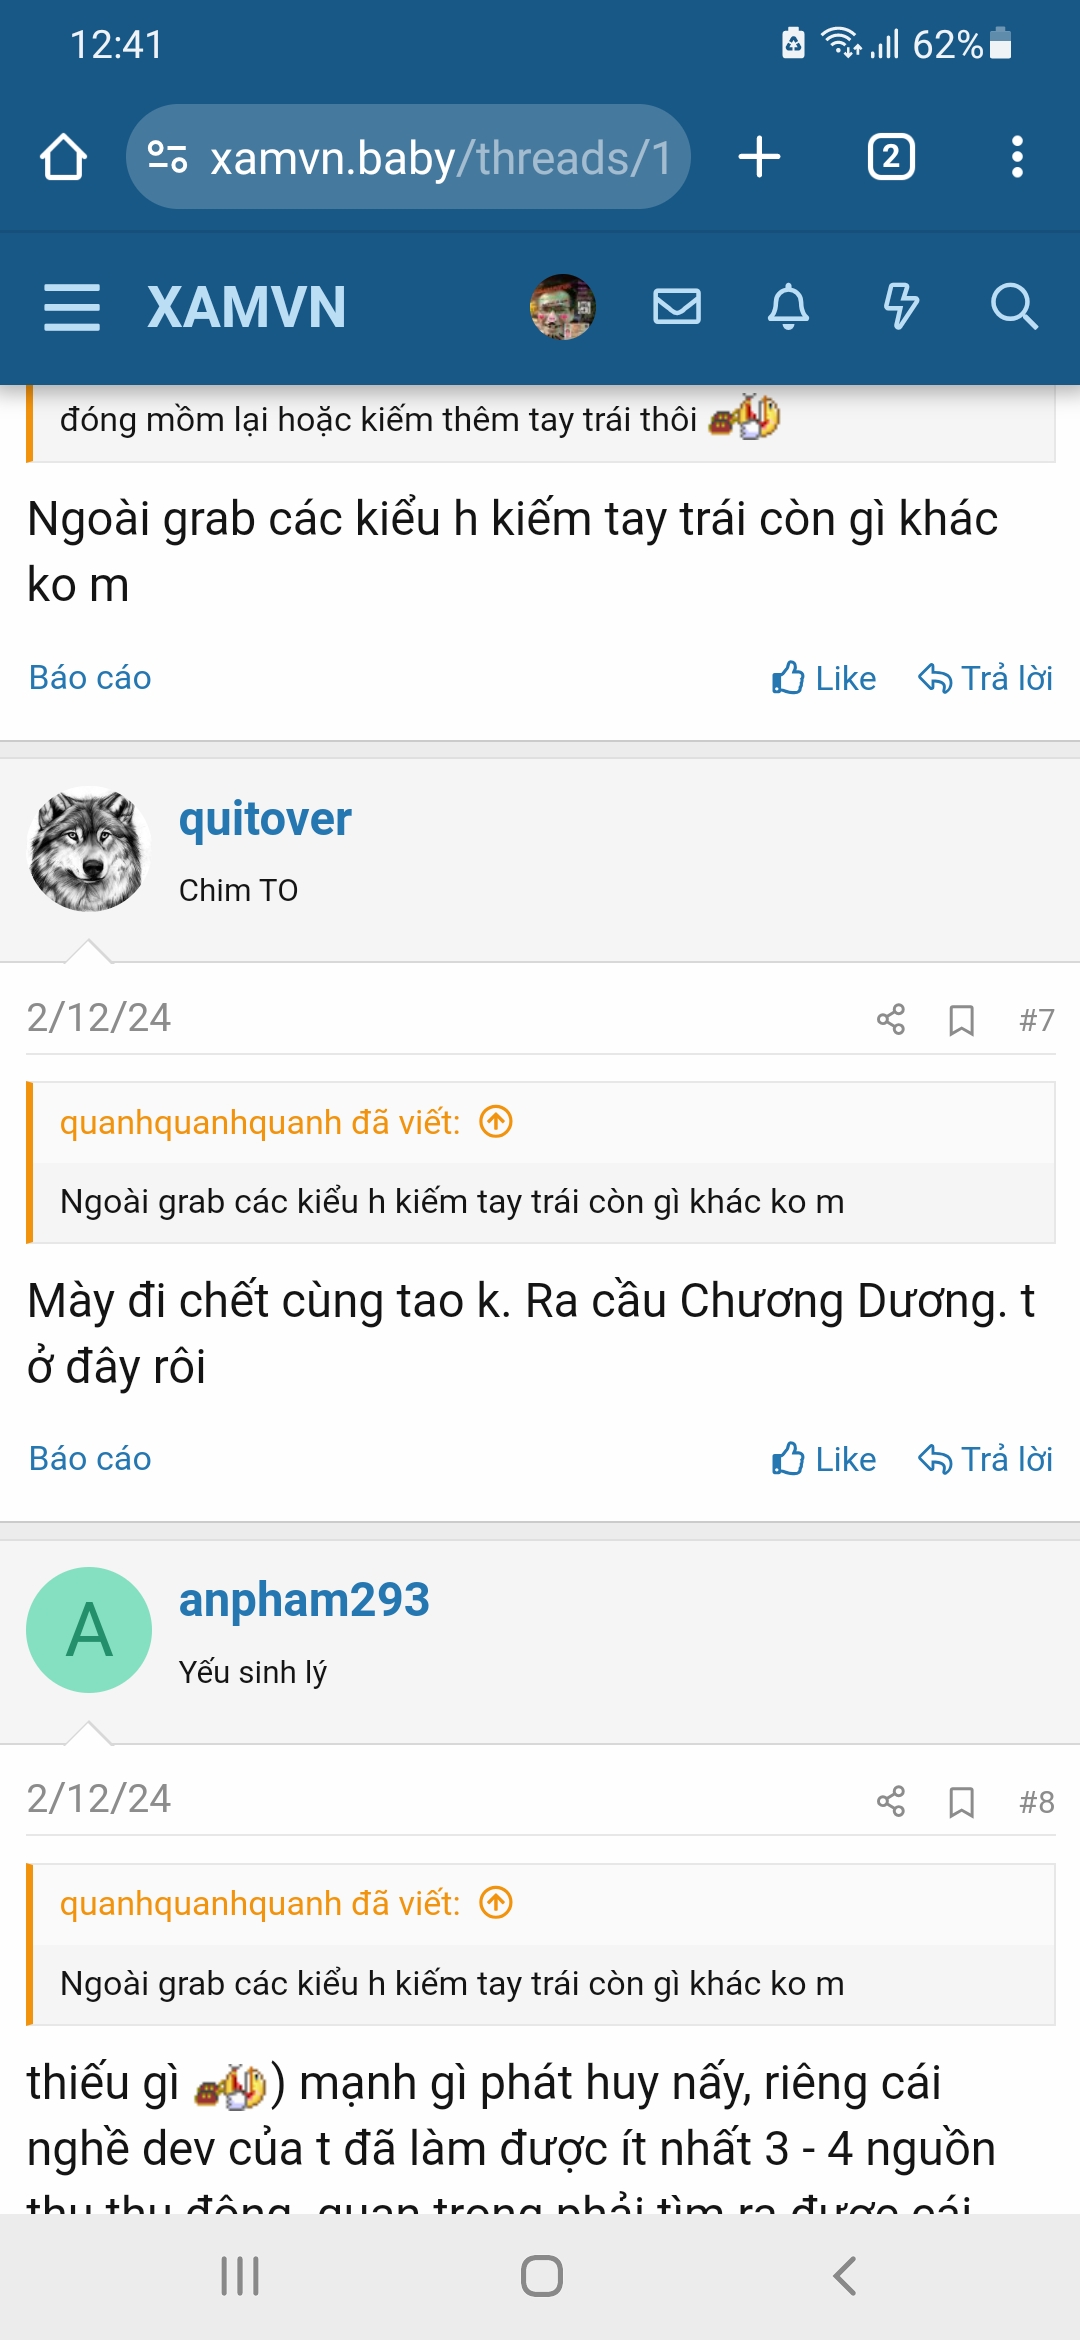Open the lightning bolt what's new icon
The image size is (1080, 2340).
(x=901, y=306)
